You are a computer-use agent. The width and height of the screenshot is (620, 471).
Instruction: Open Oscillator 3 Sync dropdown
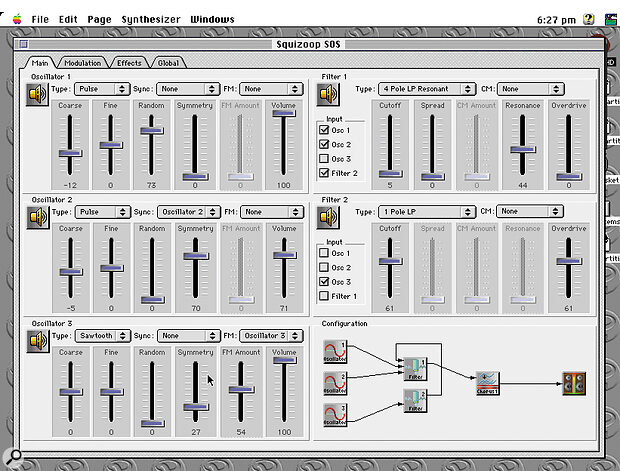coord(189,336)
